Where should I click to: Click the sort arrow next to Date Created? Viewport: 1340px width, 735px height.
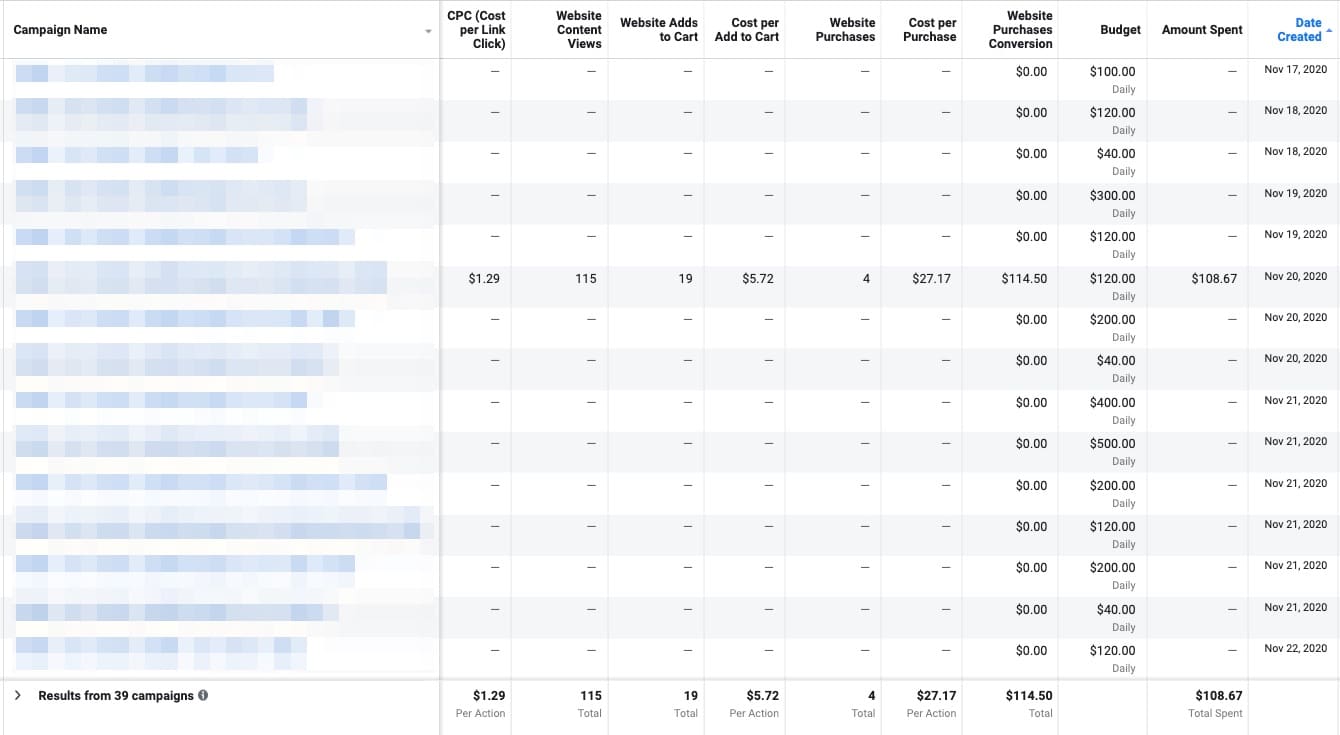(1329, 33)
